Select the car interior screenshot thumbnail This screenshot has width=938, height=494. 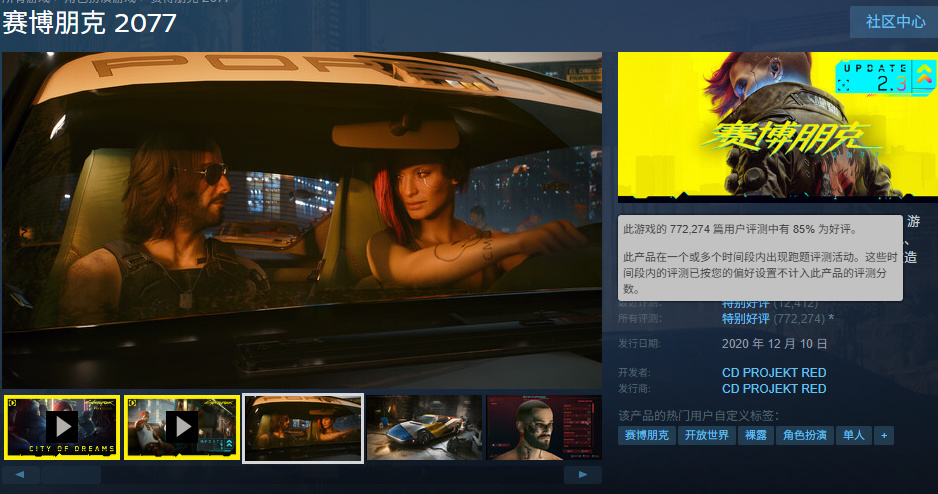[303, 428]
